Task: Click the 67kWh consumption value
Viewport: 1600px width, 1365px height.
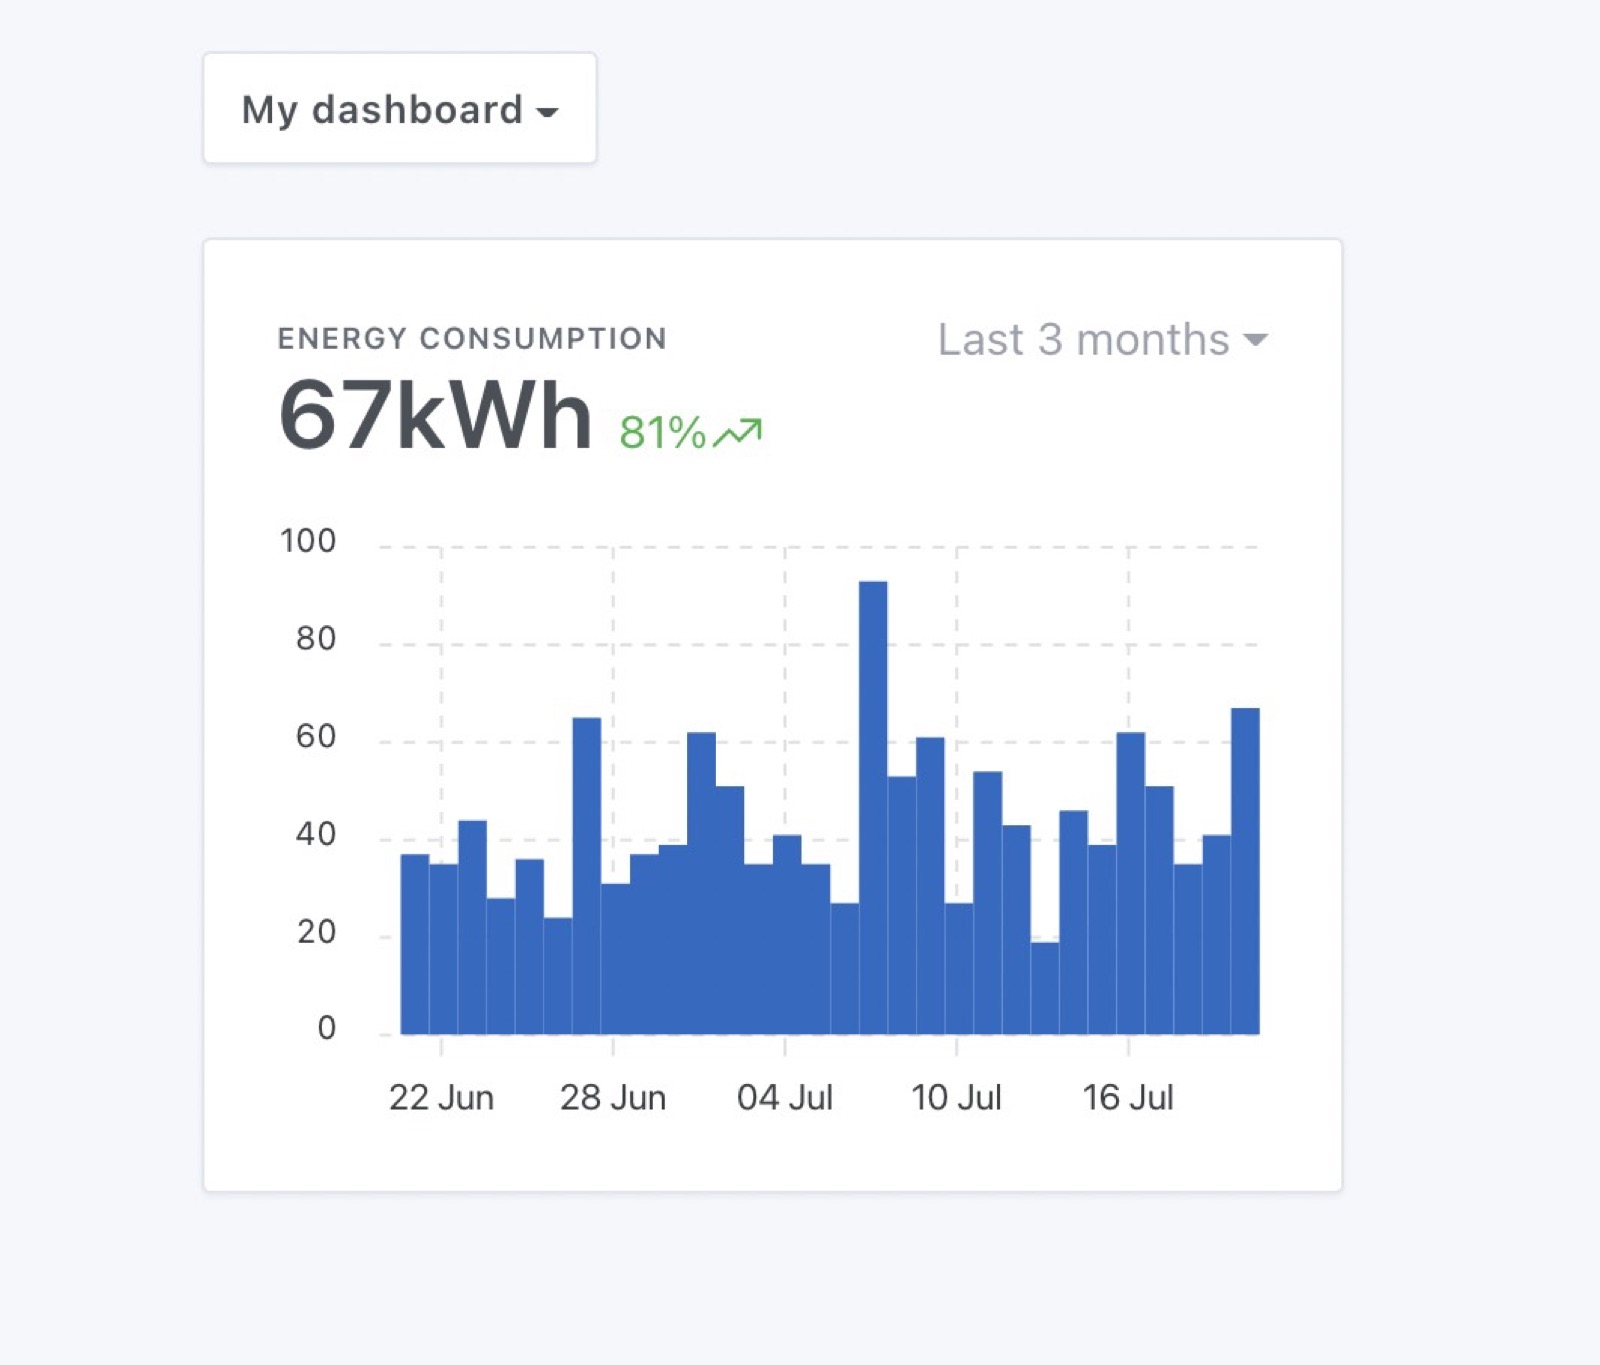Action: point(435,415)
